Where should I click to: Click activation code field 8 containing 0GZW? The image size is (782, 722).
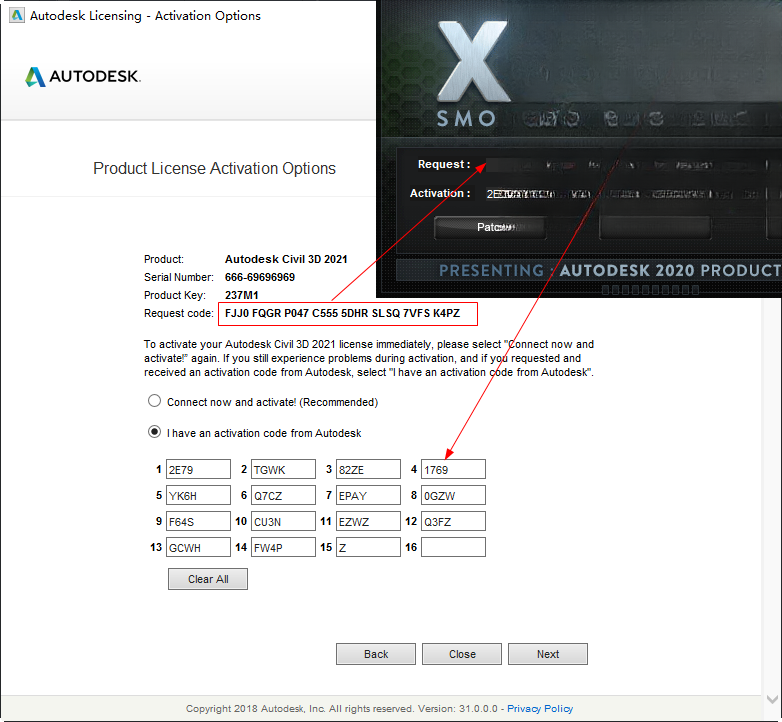(453, 495)
